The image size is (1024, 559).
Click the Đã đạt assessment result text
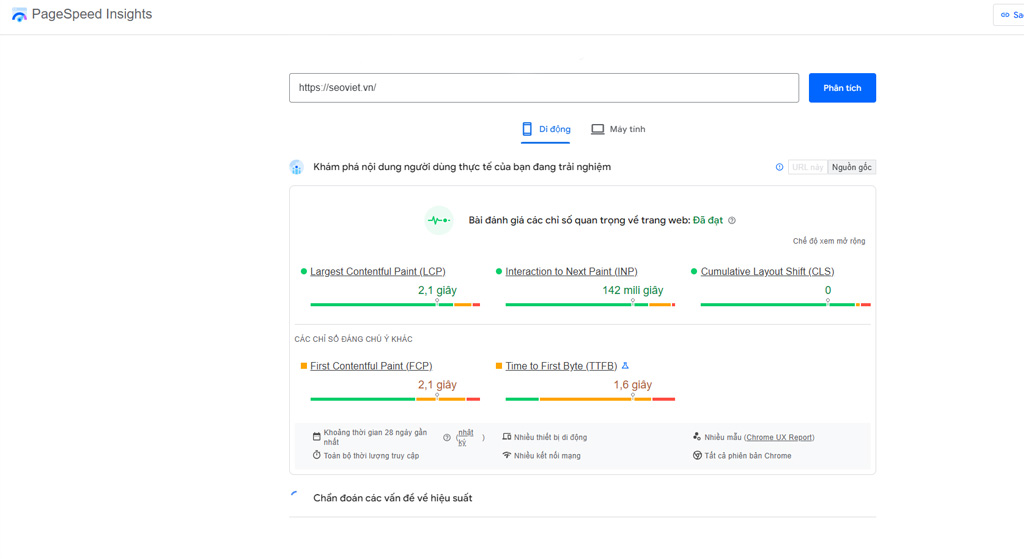click(708, 220)
